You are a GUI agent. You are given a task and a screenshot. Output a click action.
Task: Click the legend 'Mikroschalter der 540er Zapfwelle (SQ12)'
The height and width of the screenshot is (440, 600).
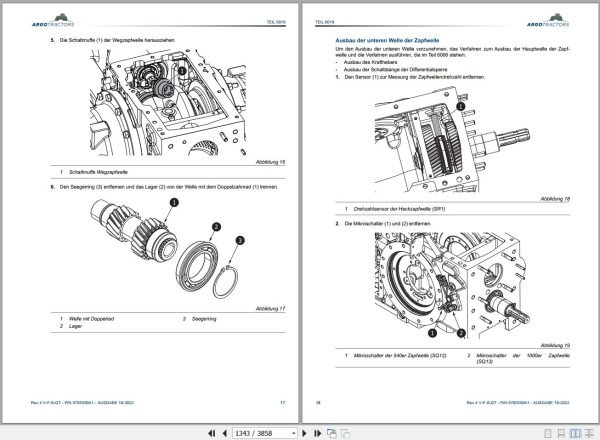(400, 355)
